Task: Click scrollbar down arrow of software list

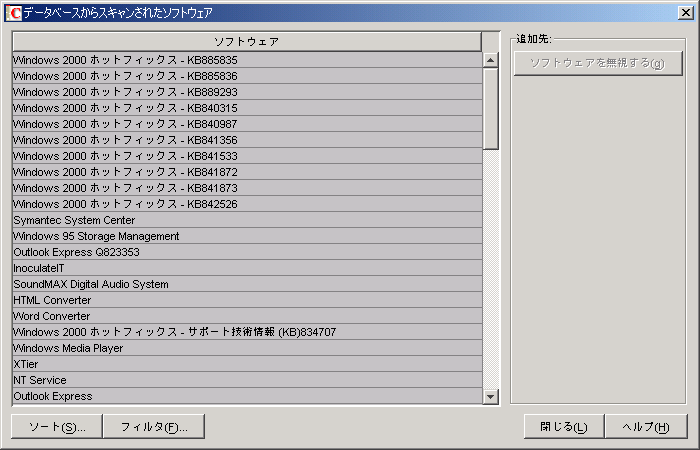Action: click(x=491, y=396)
